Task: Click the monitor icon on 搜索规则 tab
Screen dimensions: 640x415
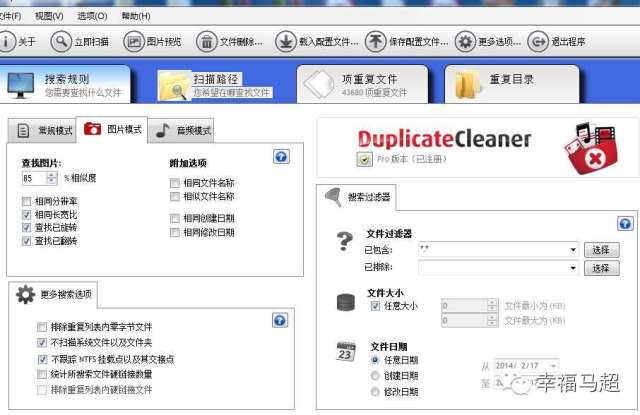Action: [20, 85]
